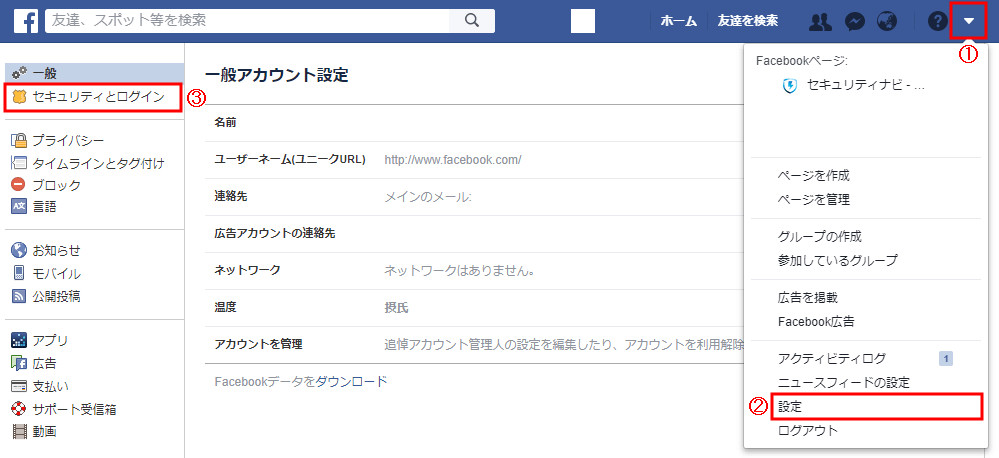Click the 動画 film icon
The width and height of the screenshot is (999, 458).
(x=20, y=431)
